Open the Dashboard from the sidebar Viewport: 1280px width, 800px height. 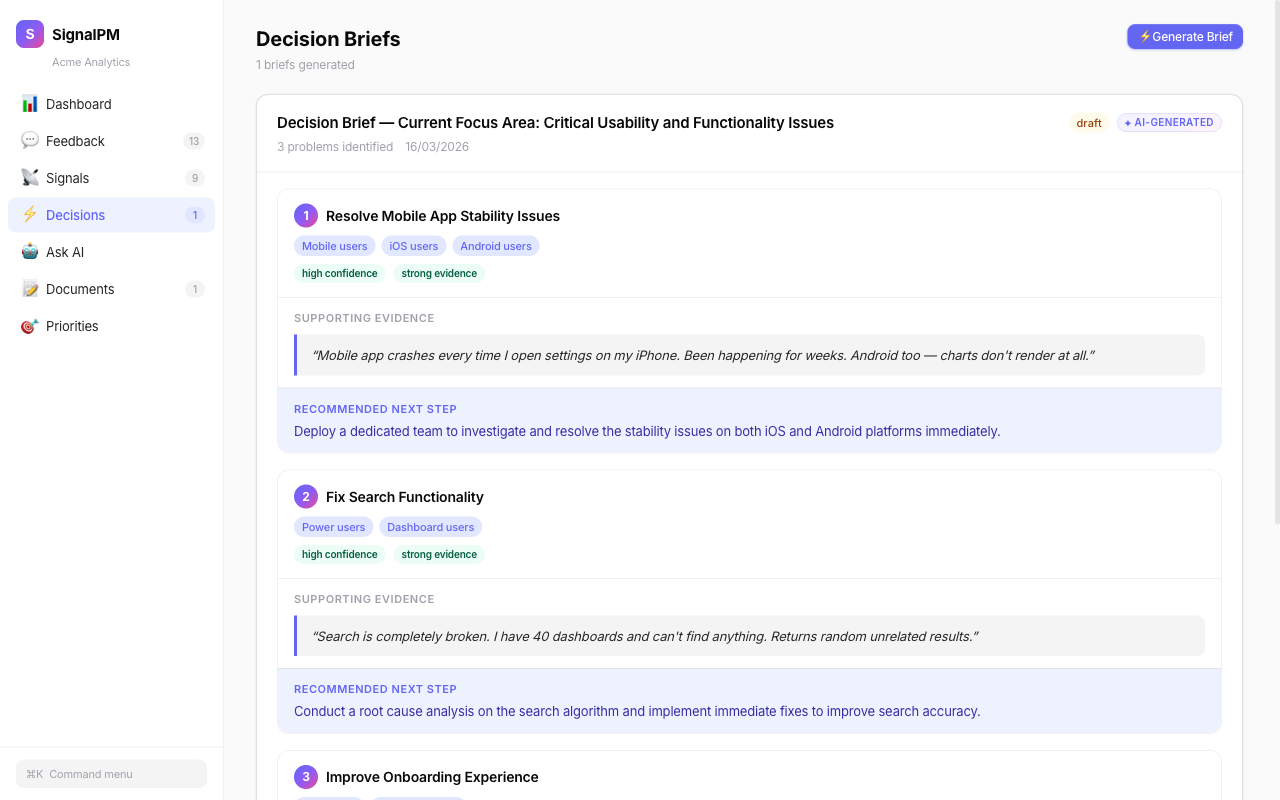[x=79, y=104]
